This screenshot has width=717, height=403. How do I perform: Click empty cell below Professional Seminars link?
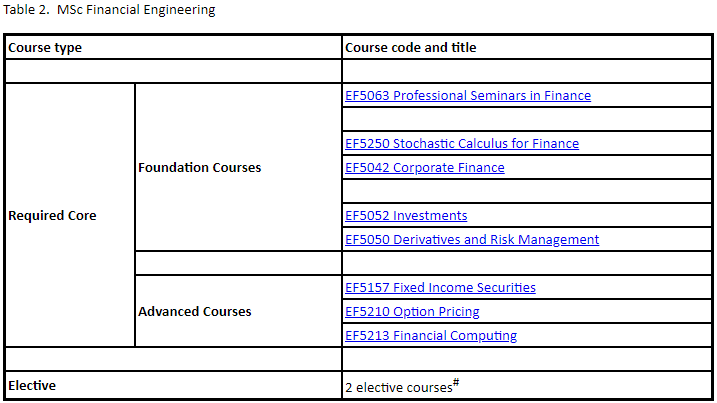pyautogui.click(x=526, y=119)
